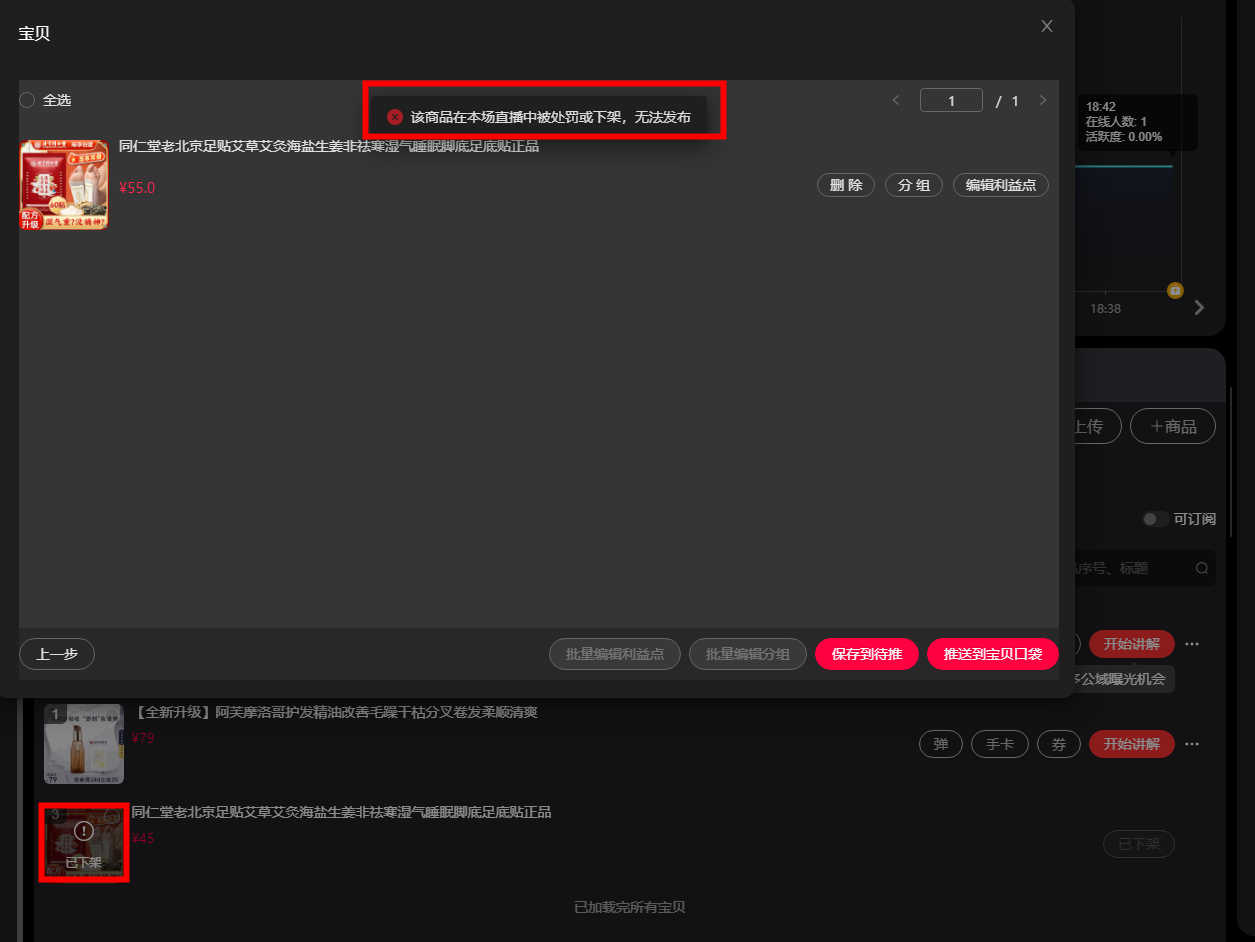Select the 全选 radio option

27,100
